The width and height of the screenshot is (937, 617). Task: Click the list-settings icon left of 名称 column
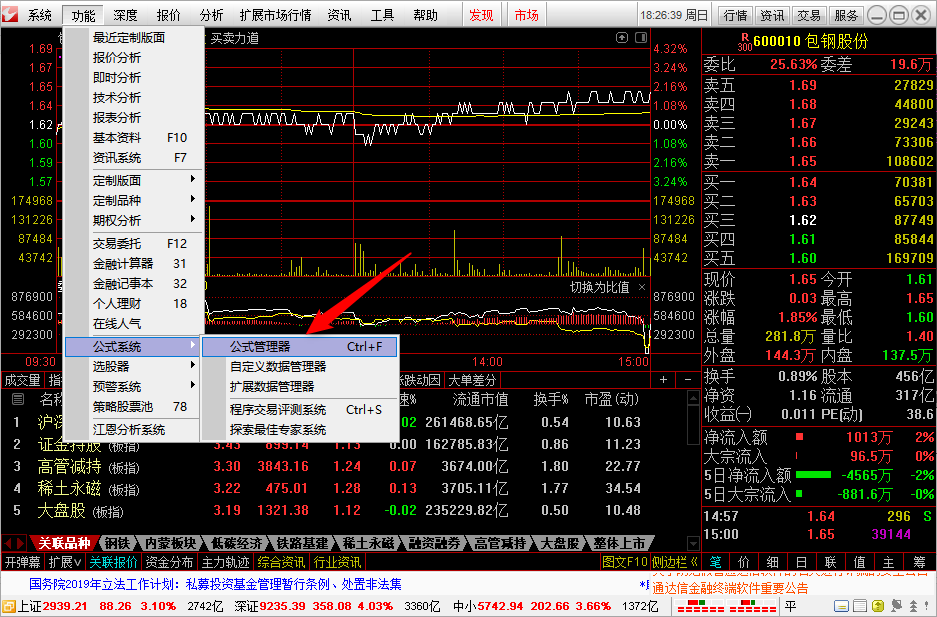(18, 399)
